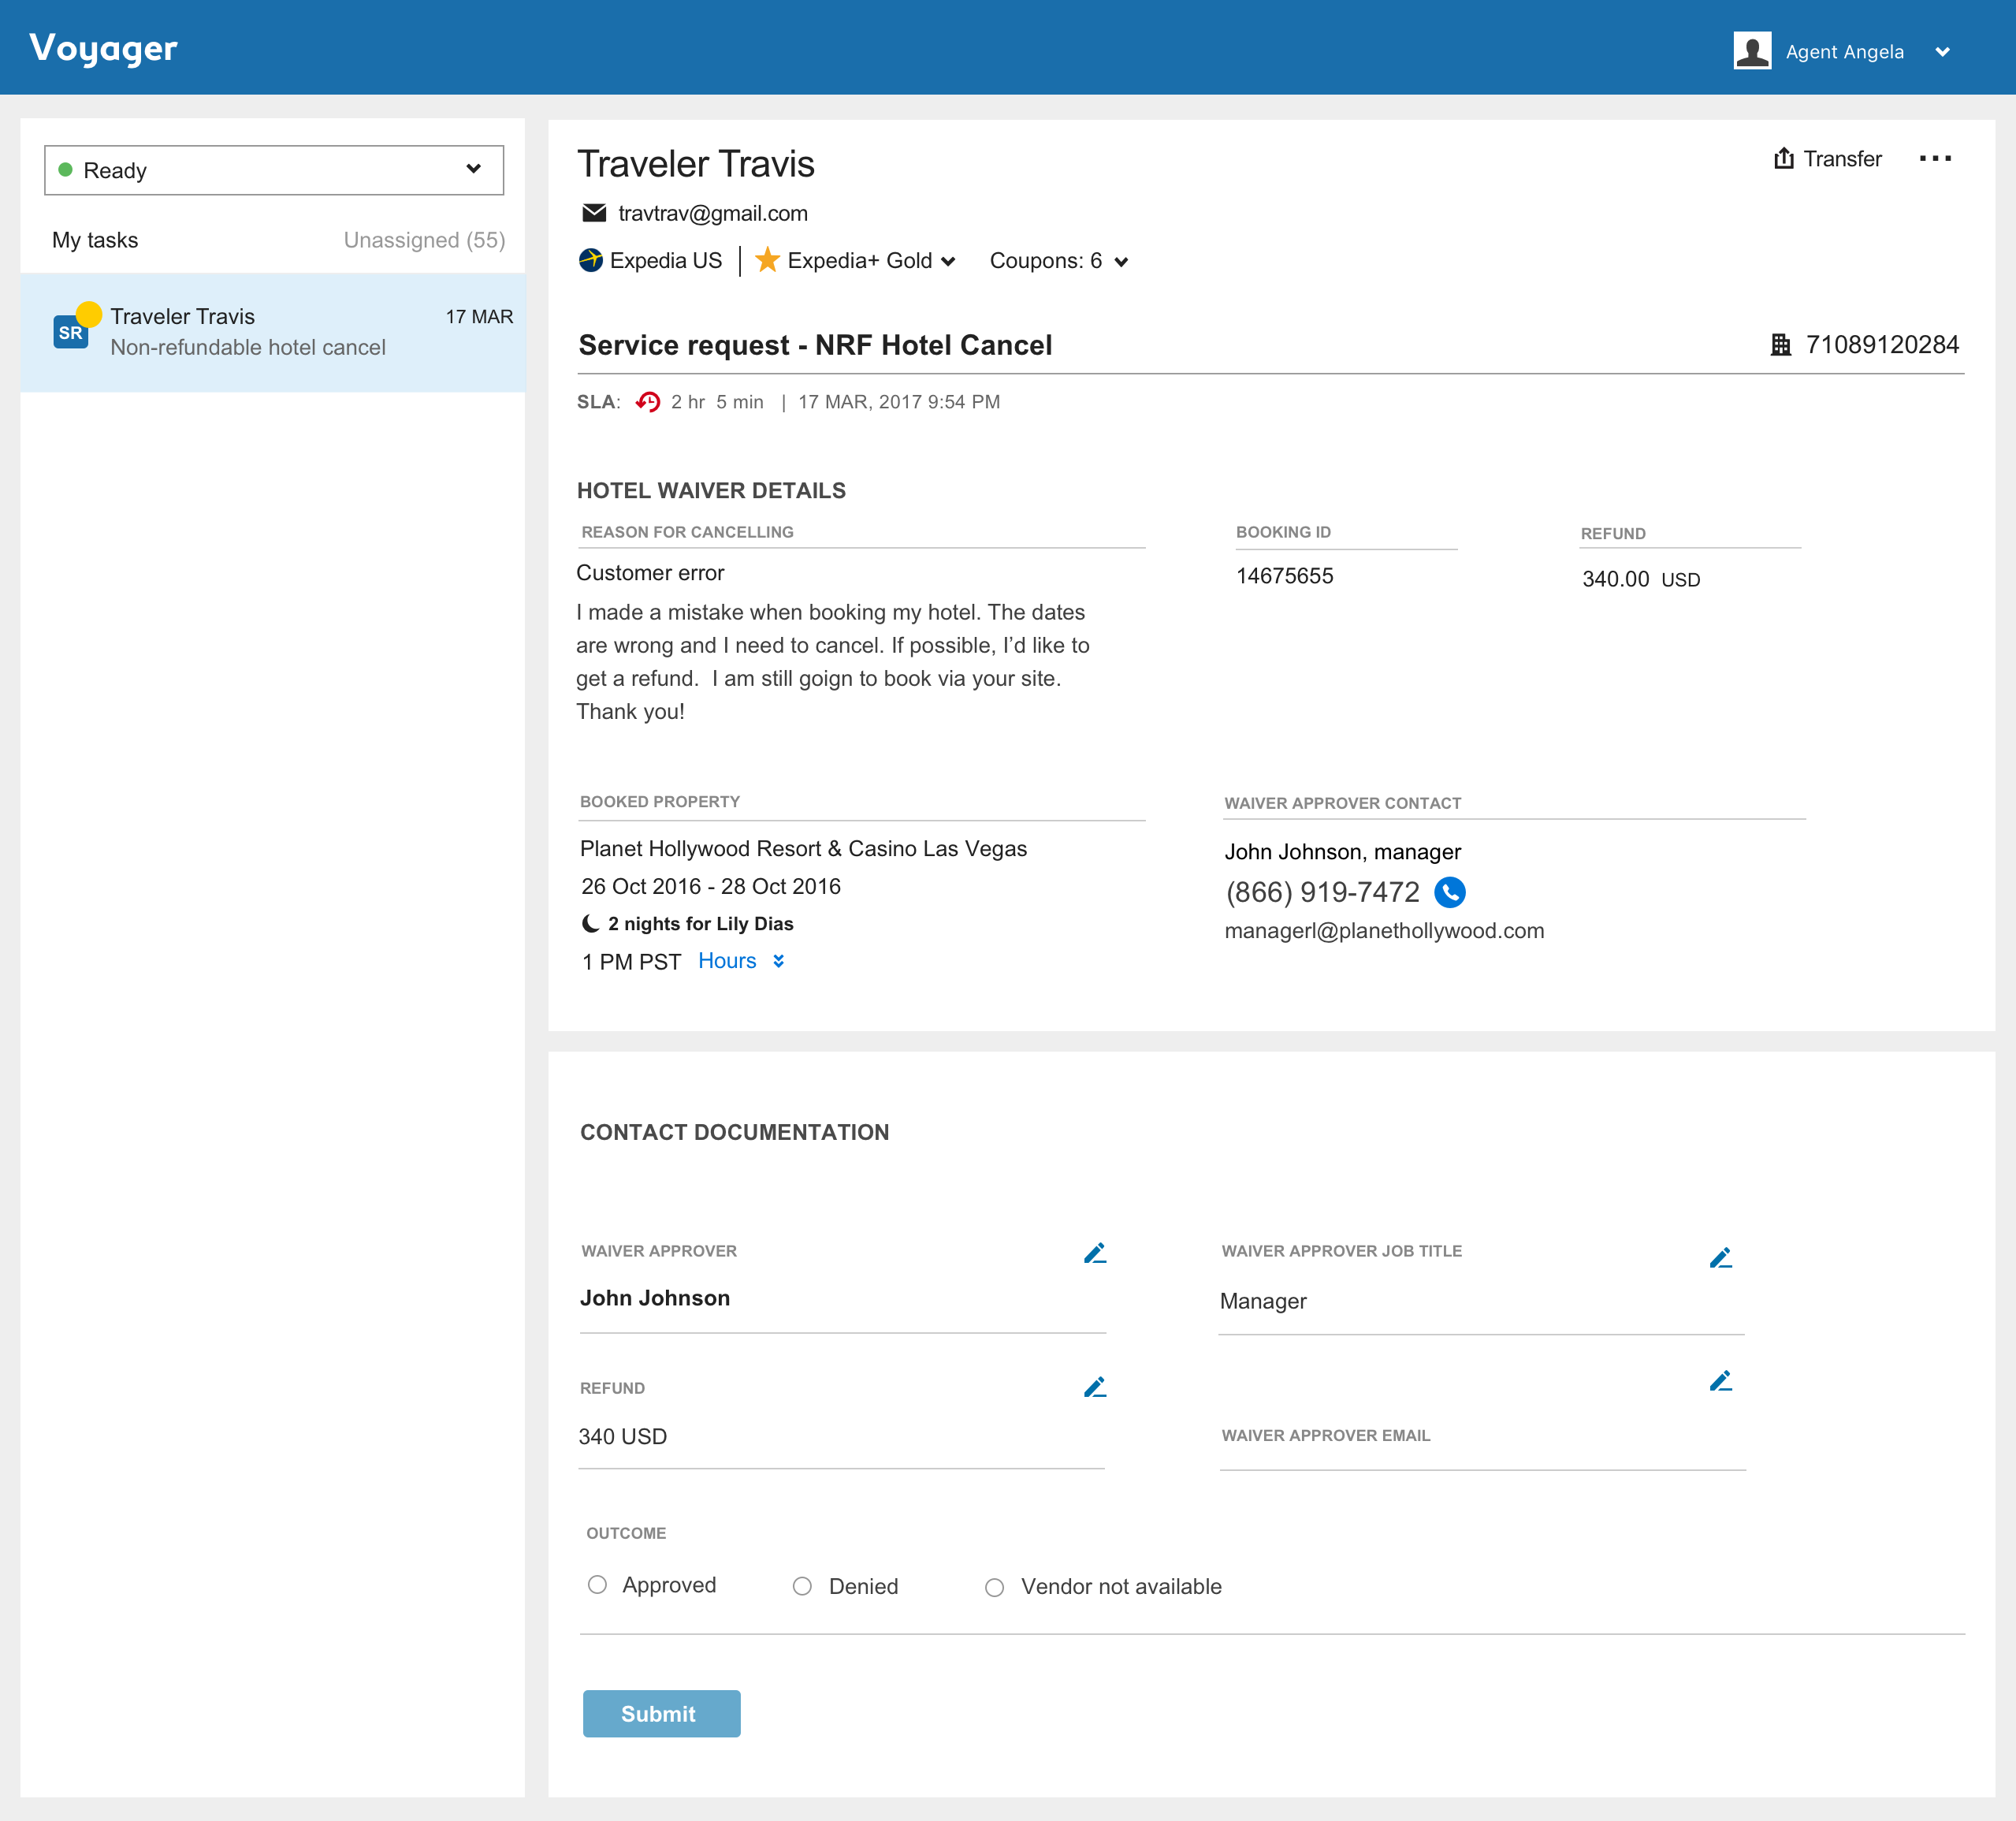Click the Transfer button
The image size is (2016, 1821).
click(1827, 159)
